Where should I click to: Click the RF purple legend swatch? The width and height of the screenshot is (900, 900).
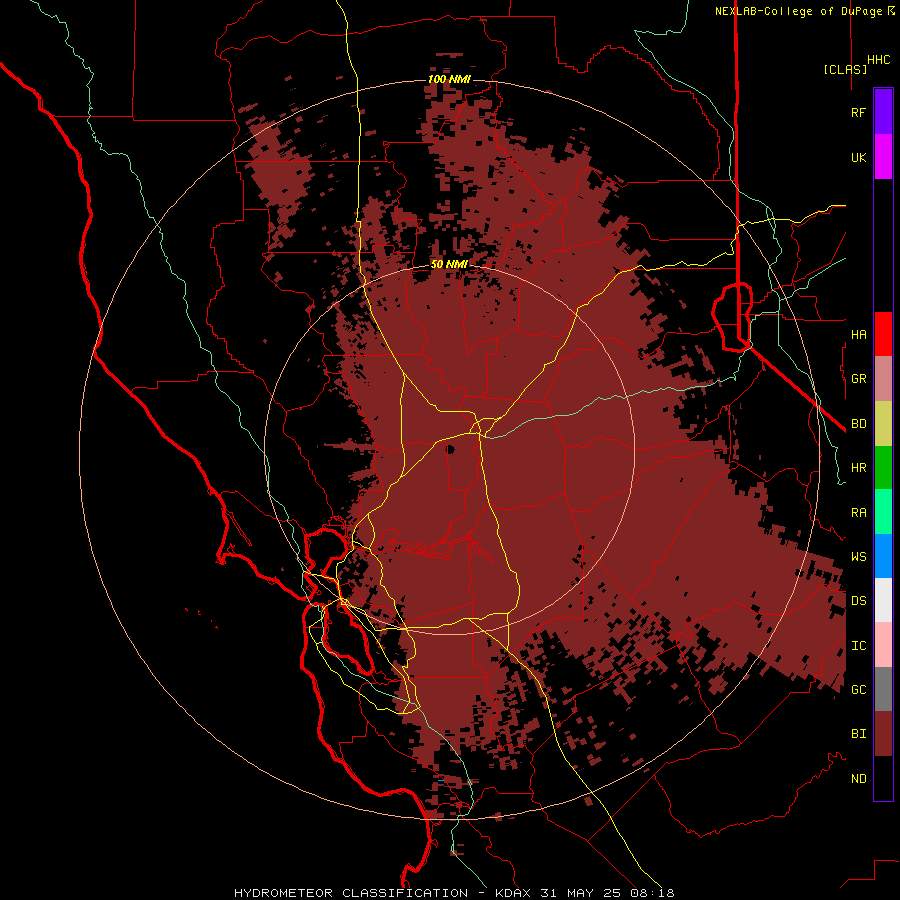883,112
